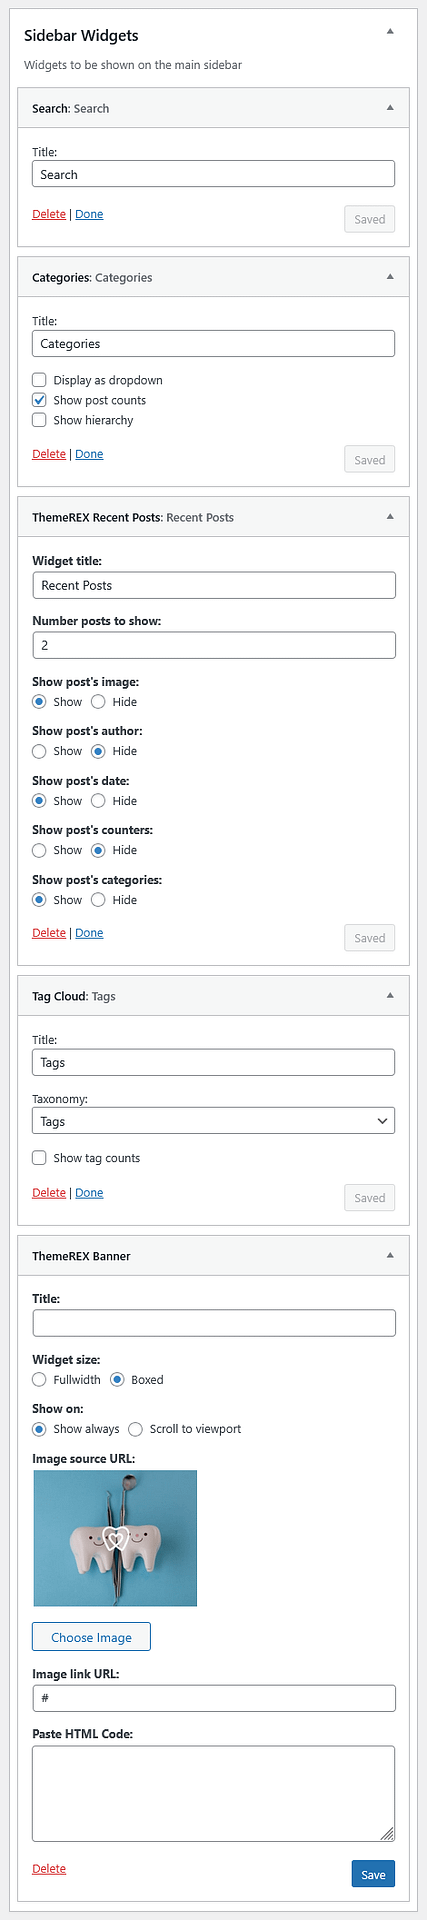Delete the Search widget
This screenshot has height=1920, width=427.
pos(49,214)
